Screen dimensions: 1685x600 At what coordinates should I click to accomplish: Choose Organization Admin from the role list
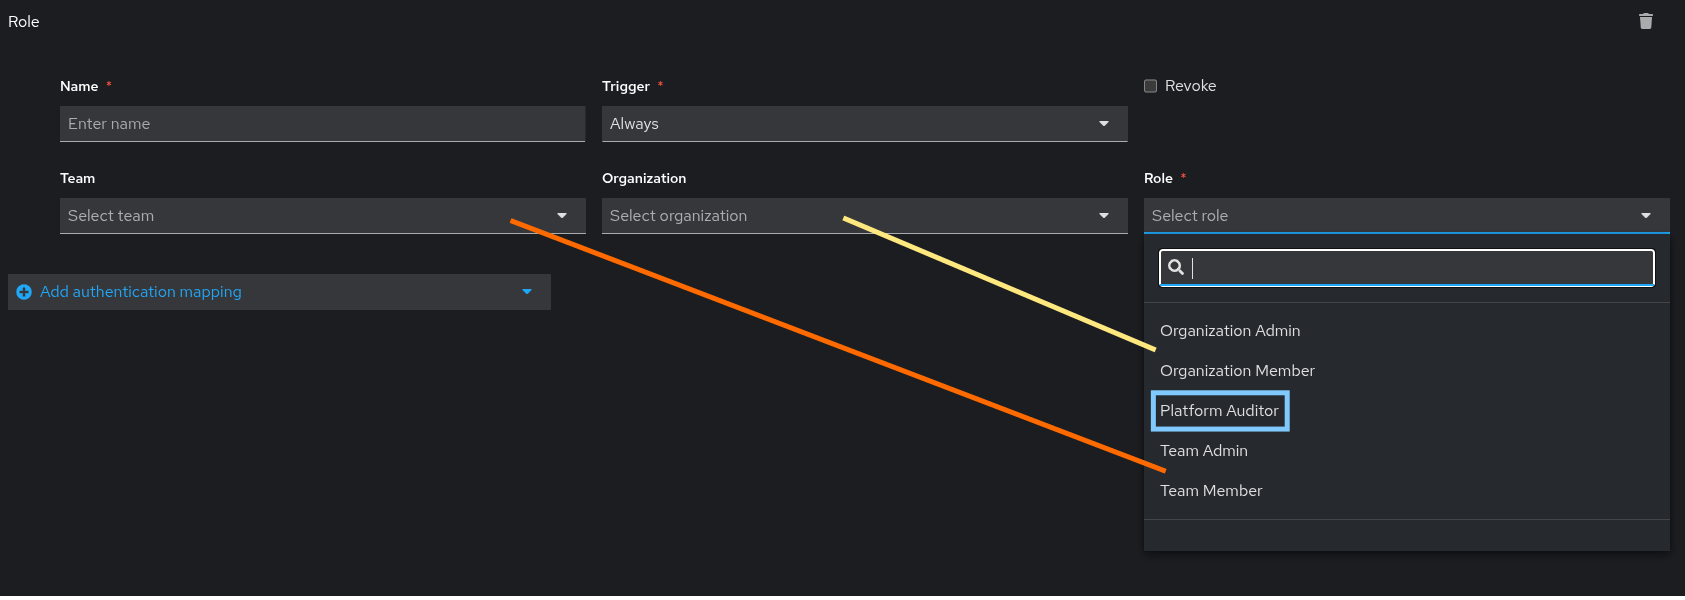click(x=1230, y=331)
